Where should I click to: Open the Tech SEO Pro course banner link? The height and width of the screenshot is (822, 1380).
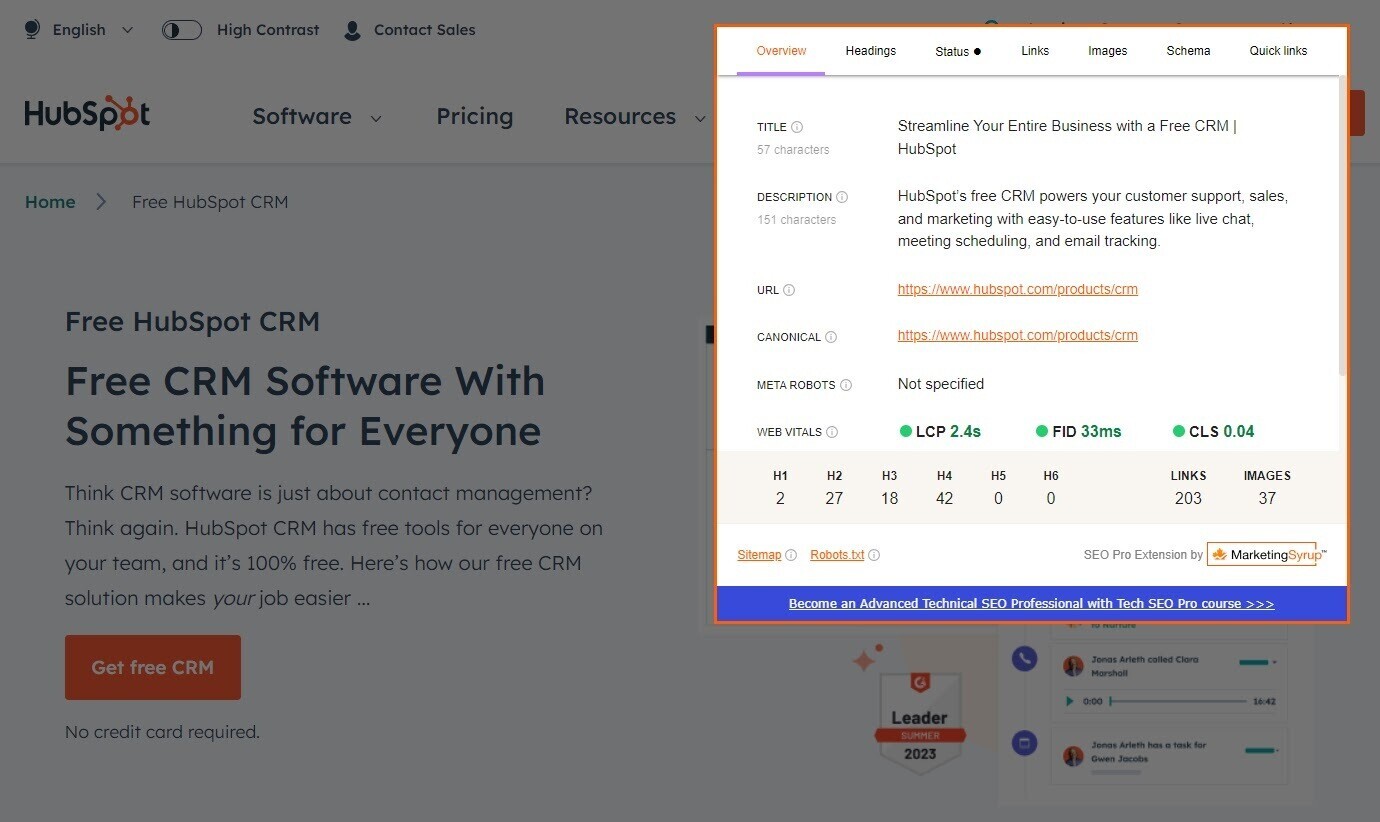pos(1031,603)
